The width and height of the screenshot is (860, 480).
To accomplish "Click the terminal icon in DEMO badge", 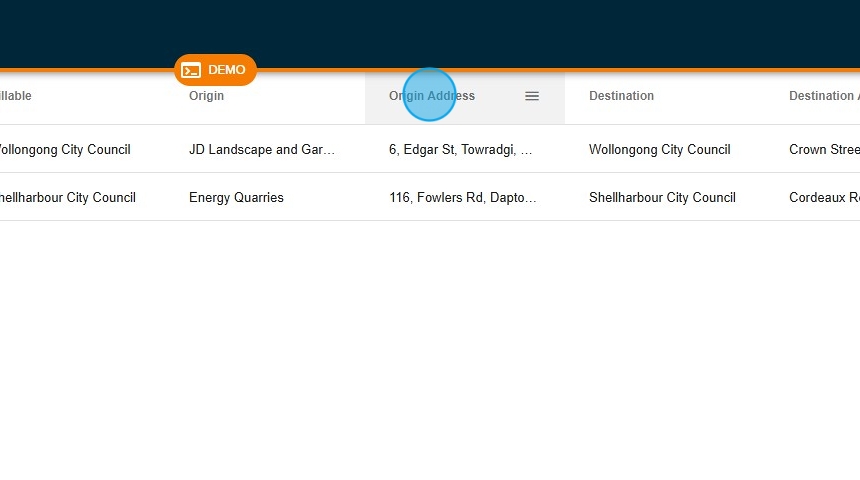I will tap(191, 70).
